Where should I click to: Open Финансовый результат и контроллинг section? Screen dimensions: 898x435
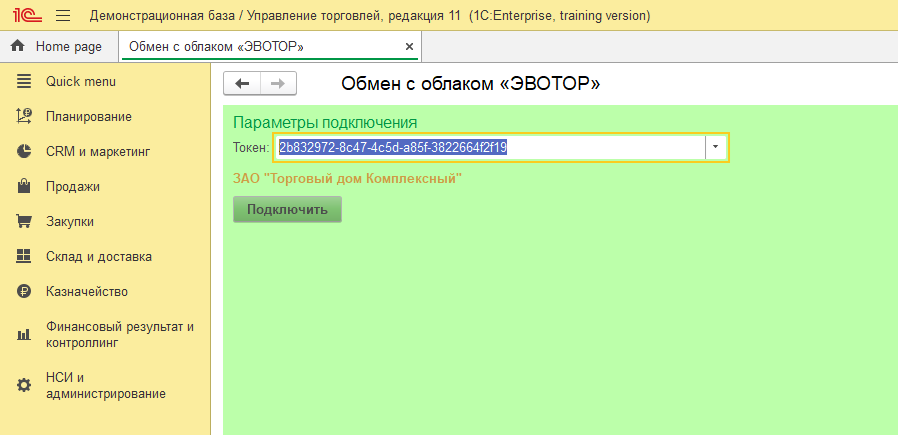click(105, 335)
